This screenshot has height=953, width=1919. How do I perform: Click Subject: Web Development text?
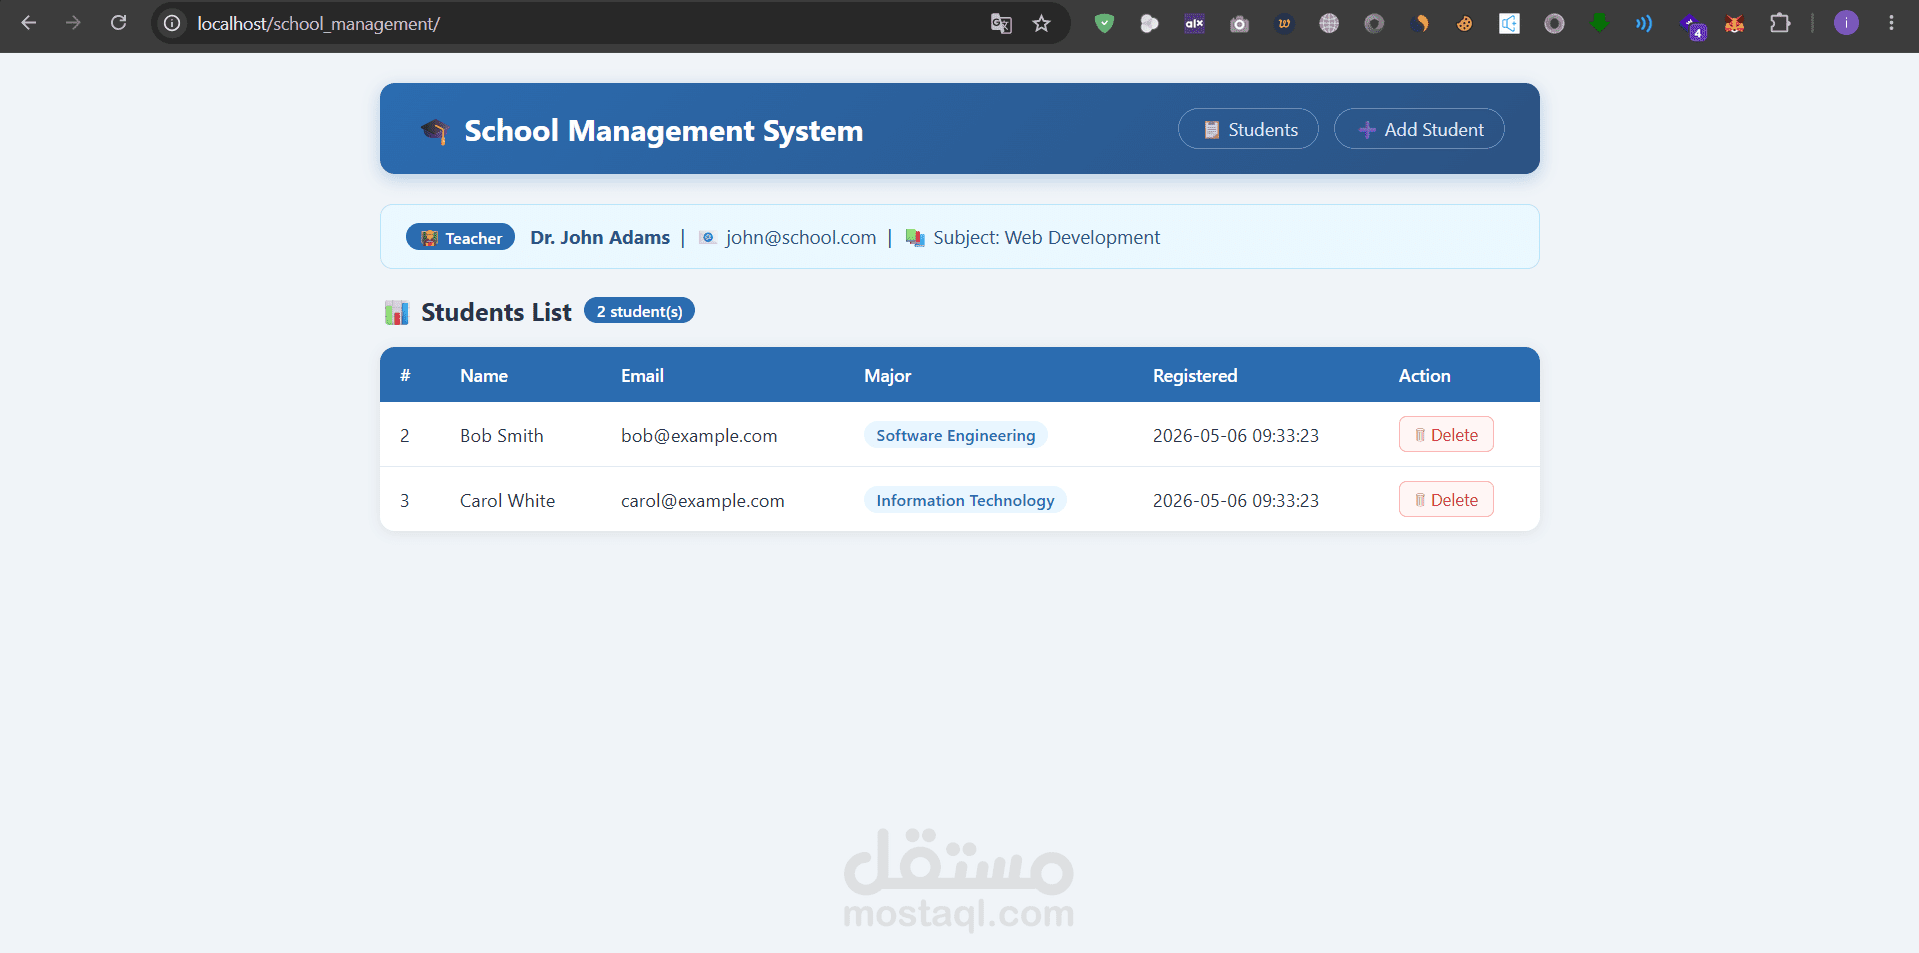[x=1047, y=237]
